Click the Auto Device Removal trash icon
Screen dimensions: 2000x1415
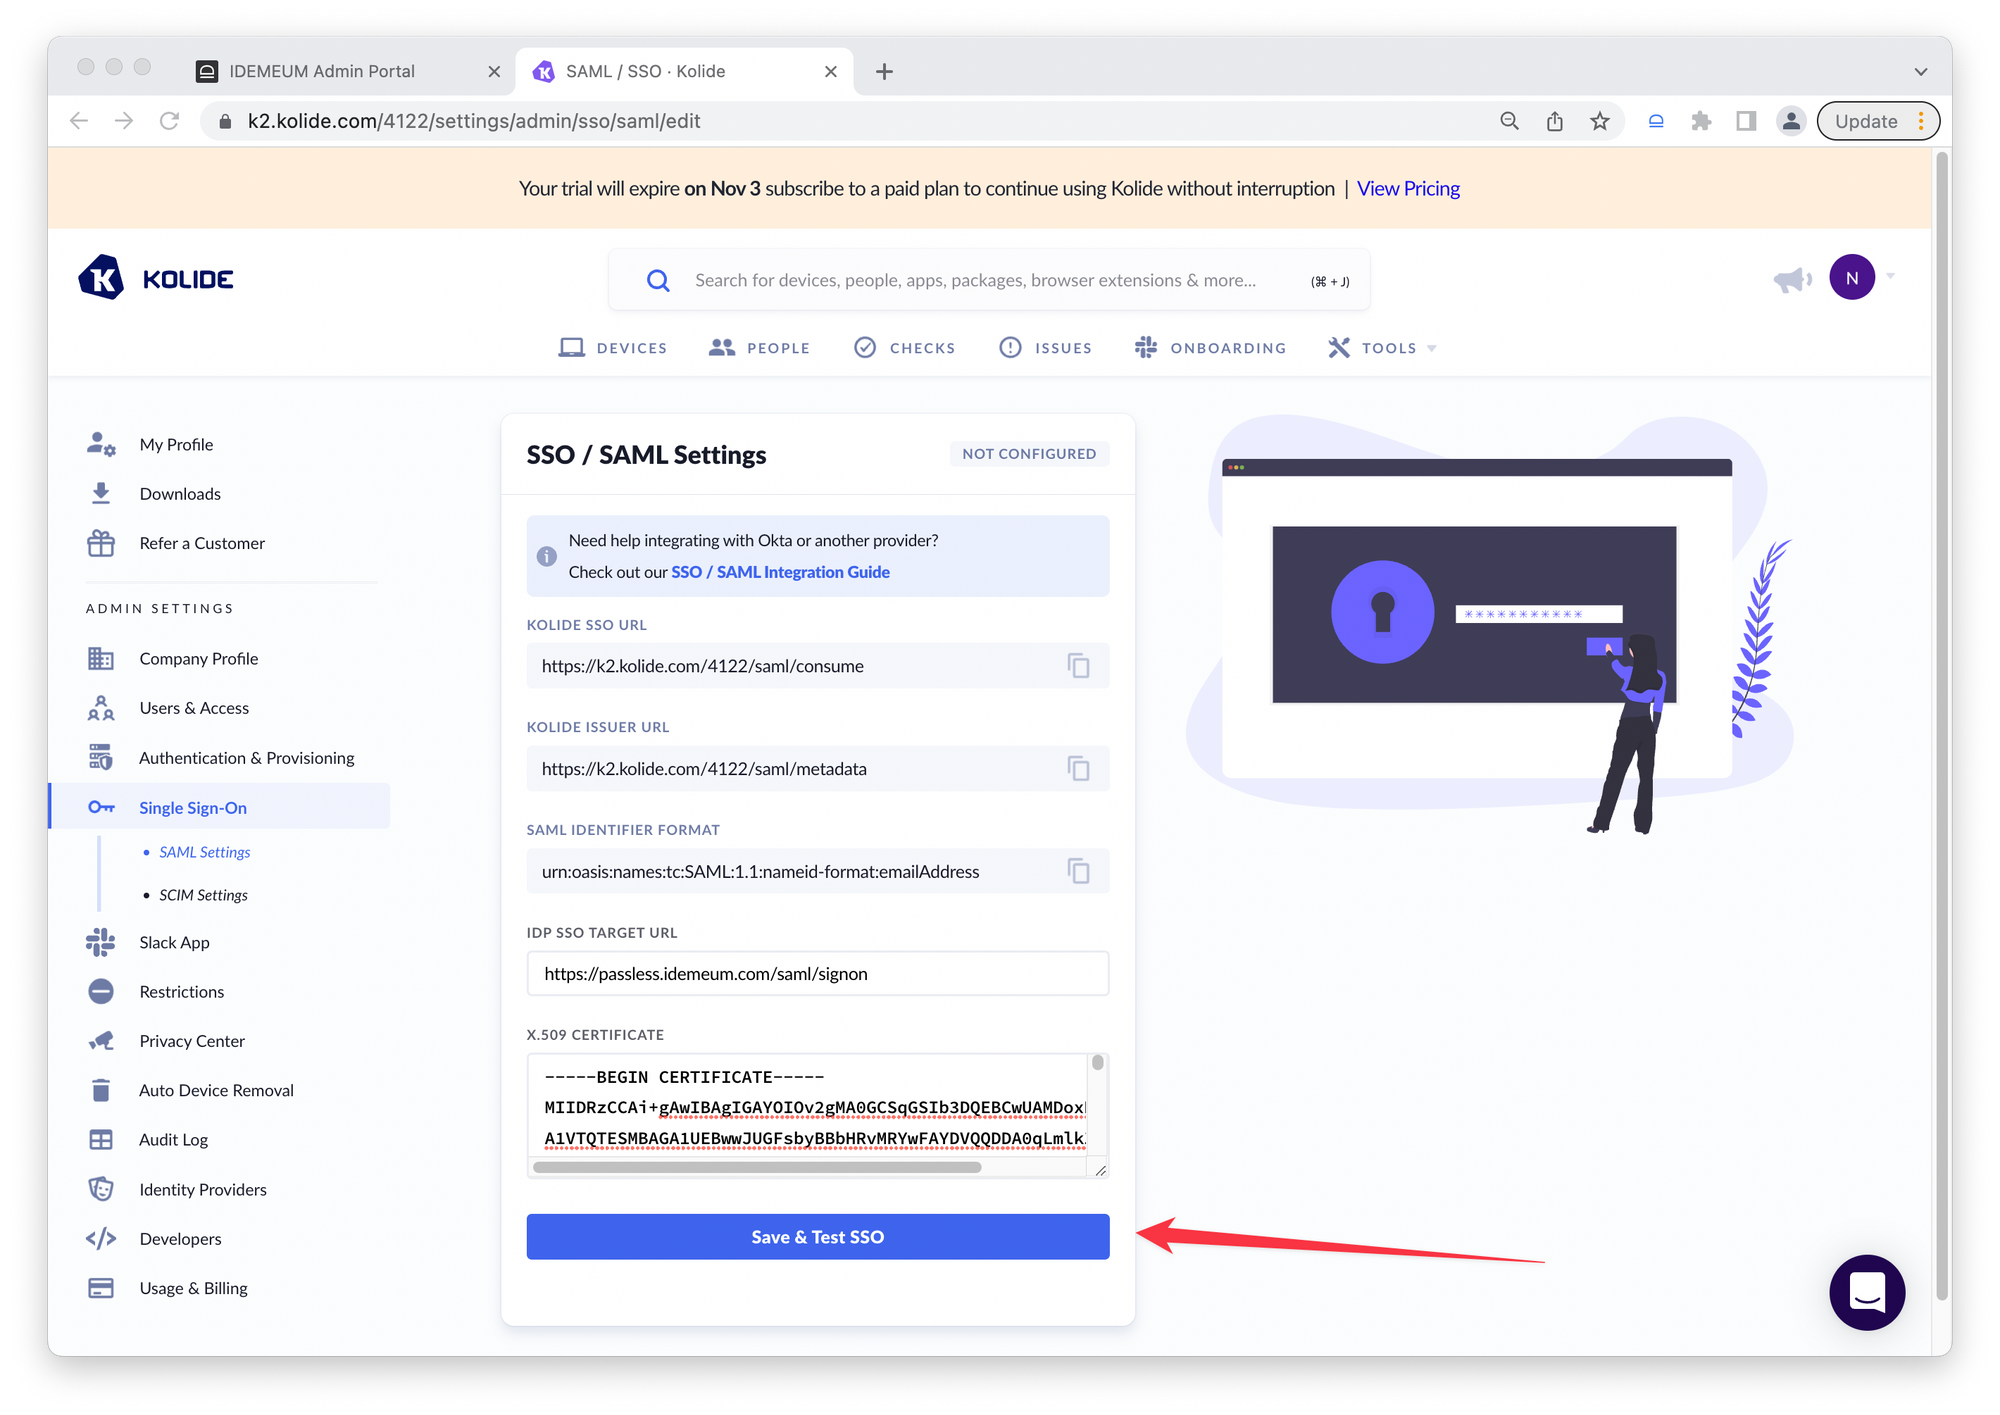pyautogui.click(x=101, y=1090)
